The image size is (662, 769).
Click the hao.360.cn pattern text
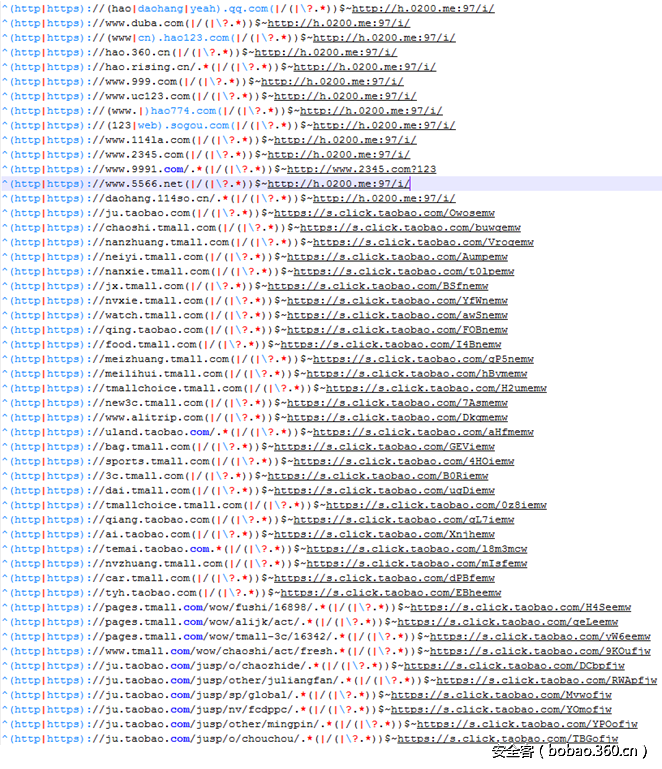[x=138, y=52]
